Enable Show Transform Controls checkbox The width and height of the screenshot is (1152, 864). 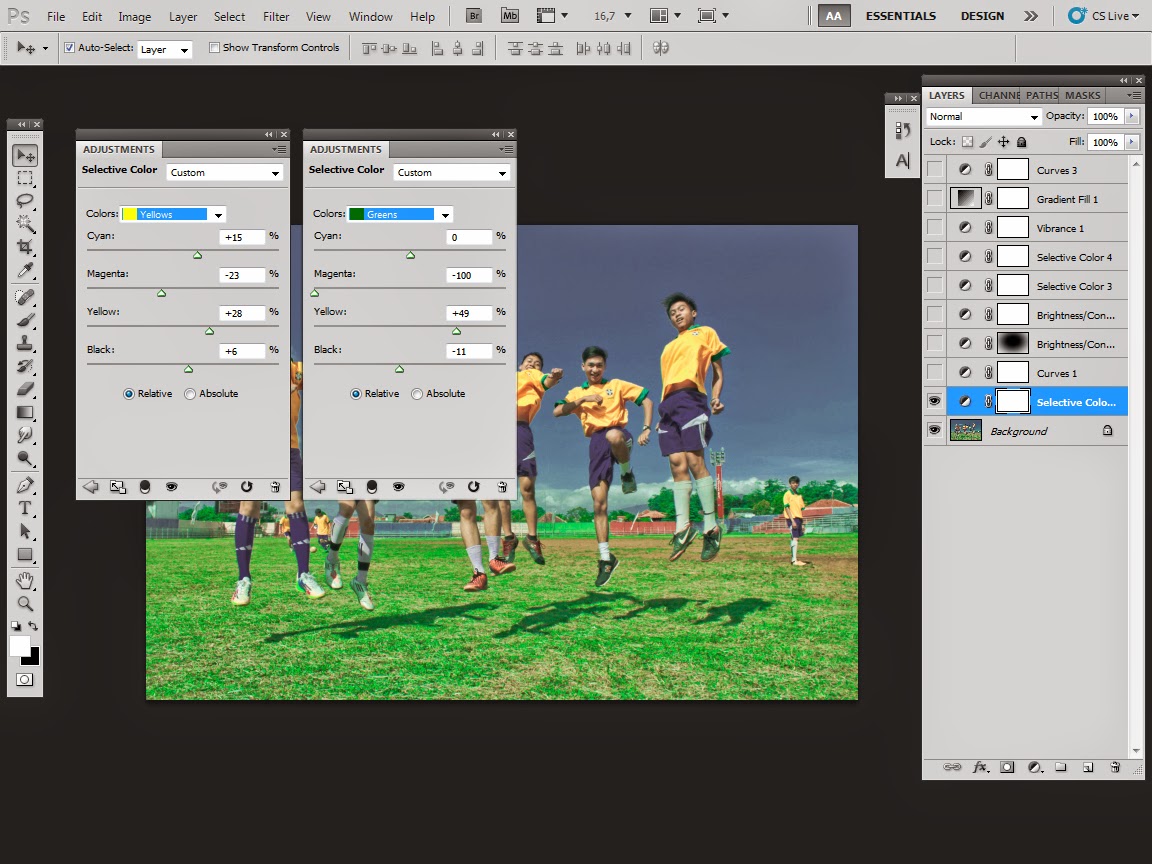pyautogui.click(x=215, y=48)
